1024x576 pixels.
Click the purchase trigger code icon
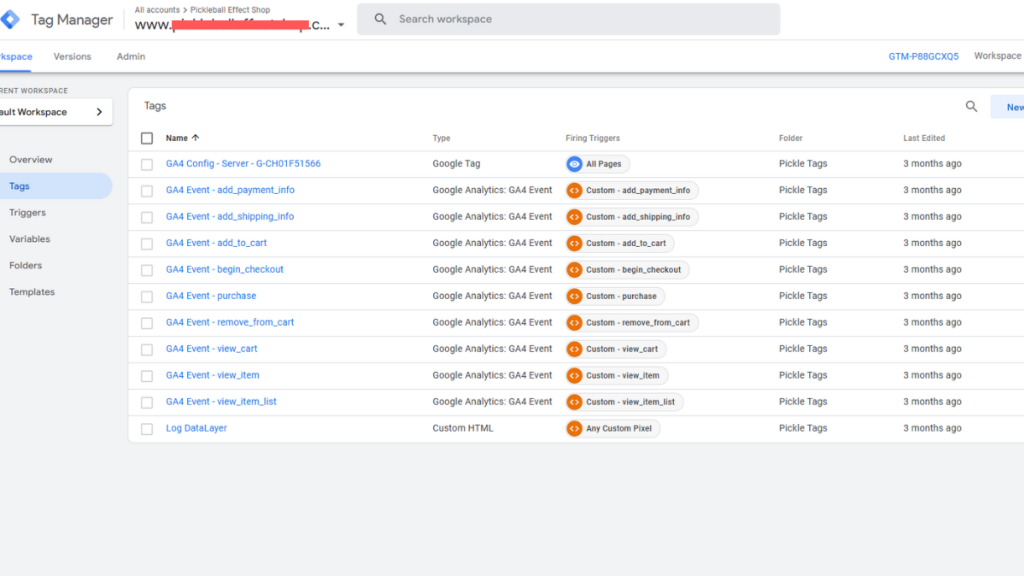(x=574, y=296)
